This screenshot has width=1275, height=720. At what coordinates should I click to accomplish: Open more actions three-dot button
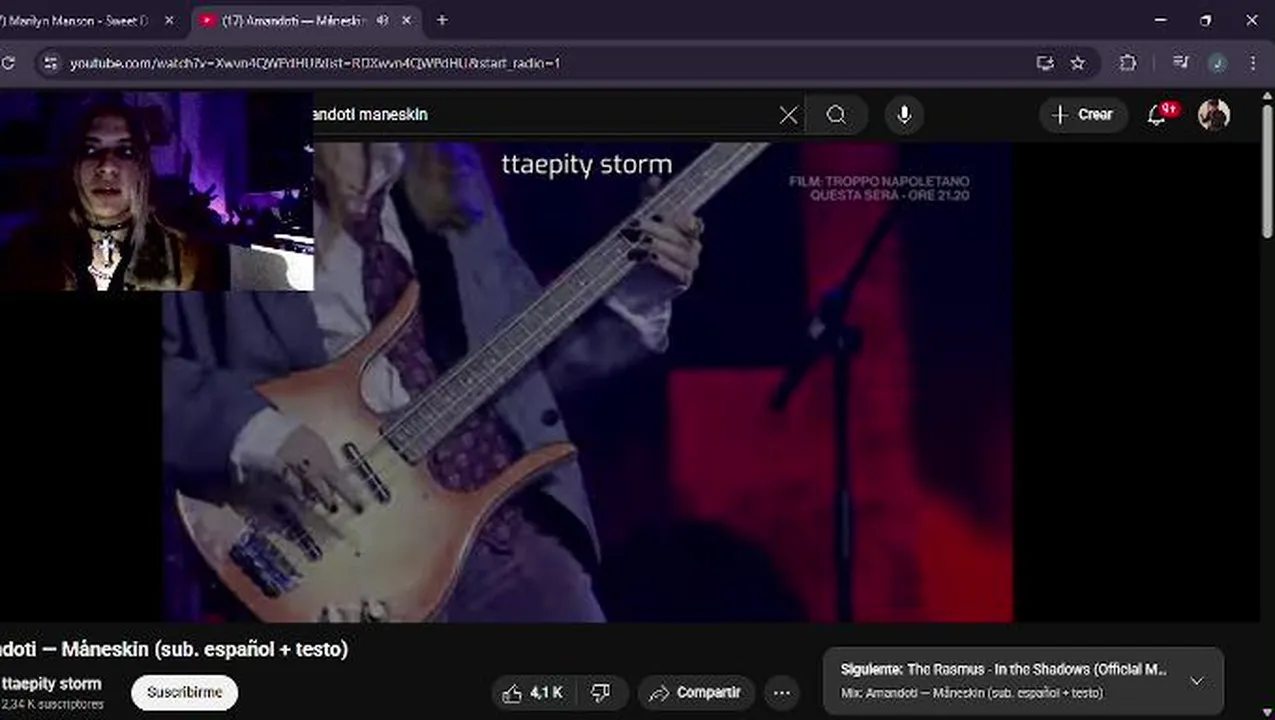[x=782, y=693]
